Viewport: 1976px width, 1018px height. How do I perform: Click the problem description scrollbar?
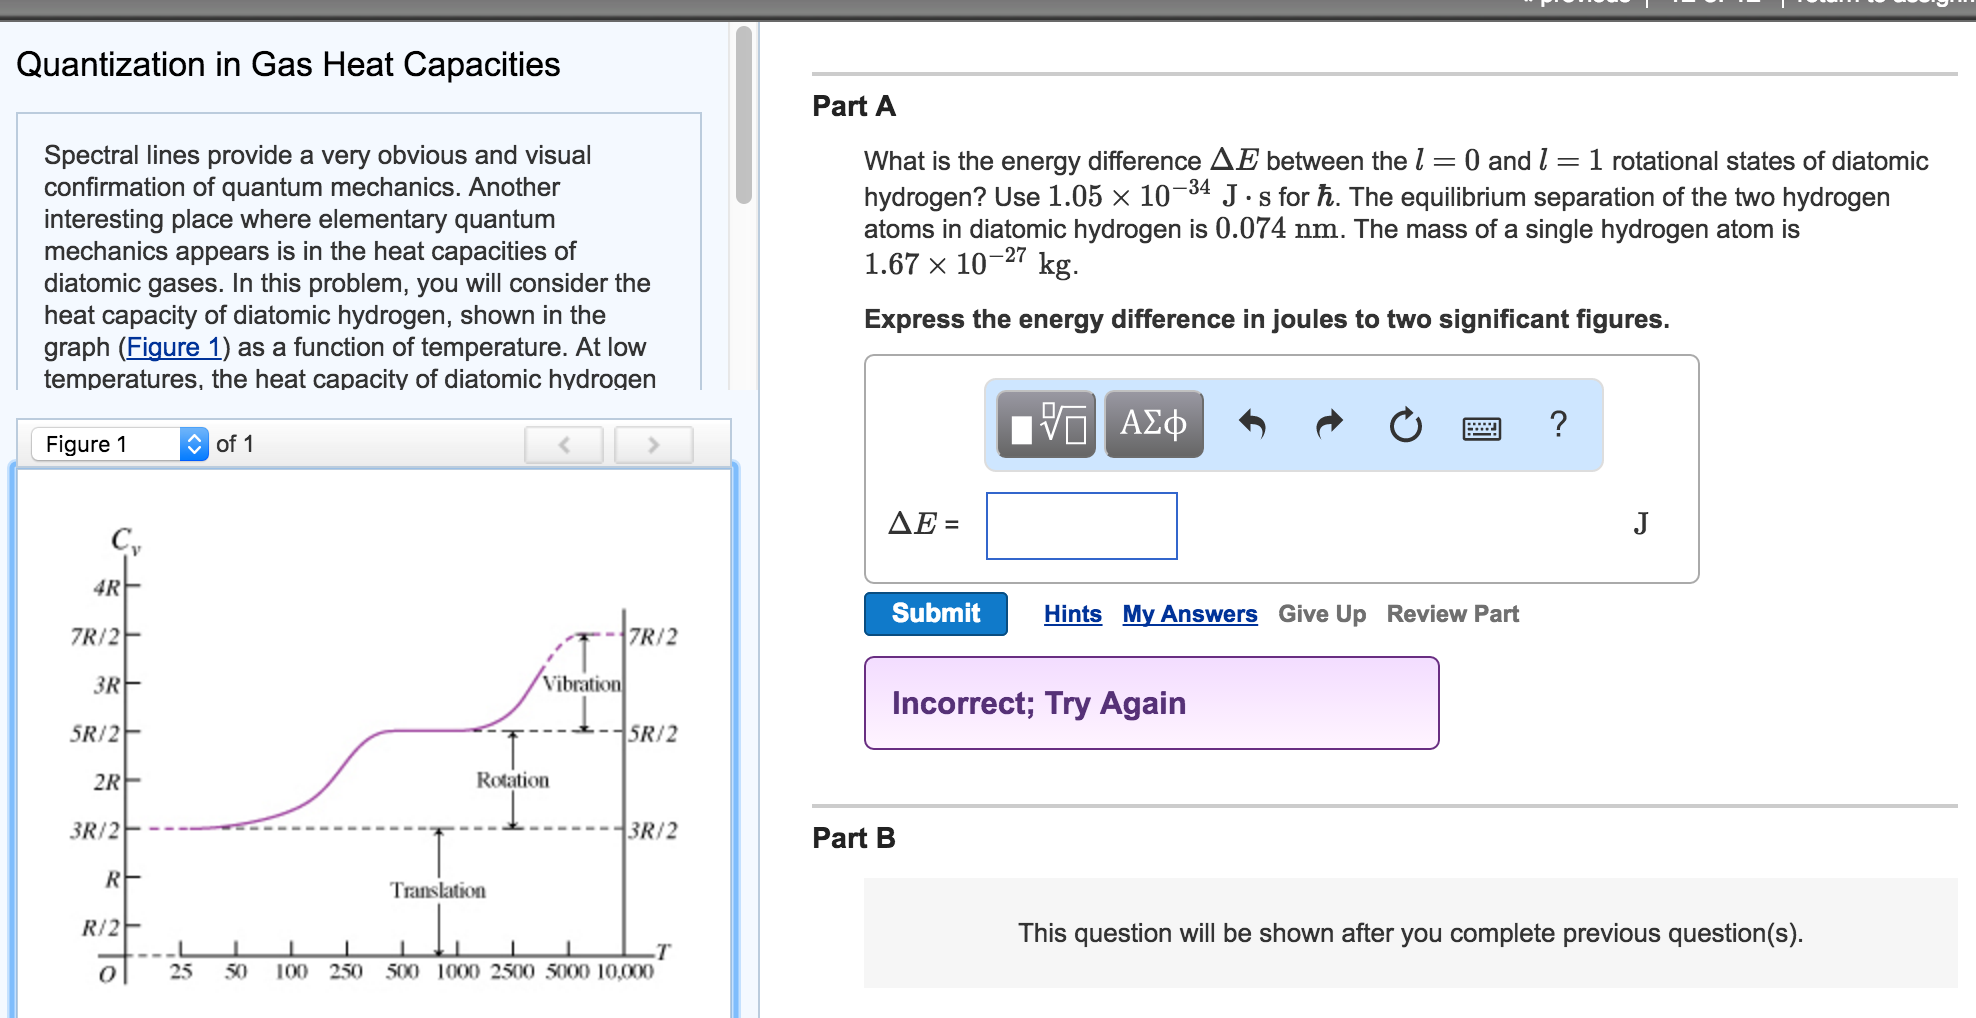(743, 115)
